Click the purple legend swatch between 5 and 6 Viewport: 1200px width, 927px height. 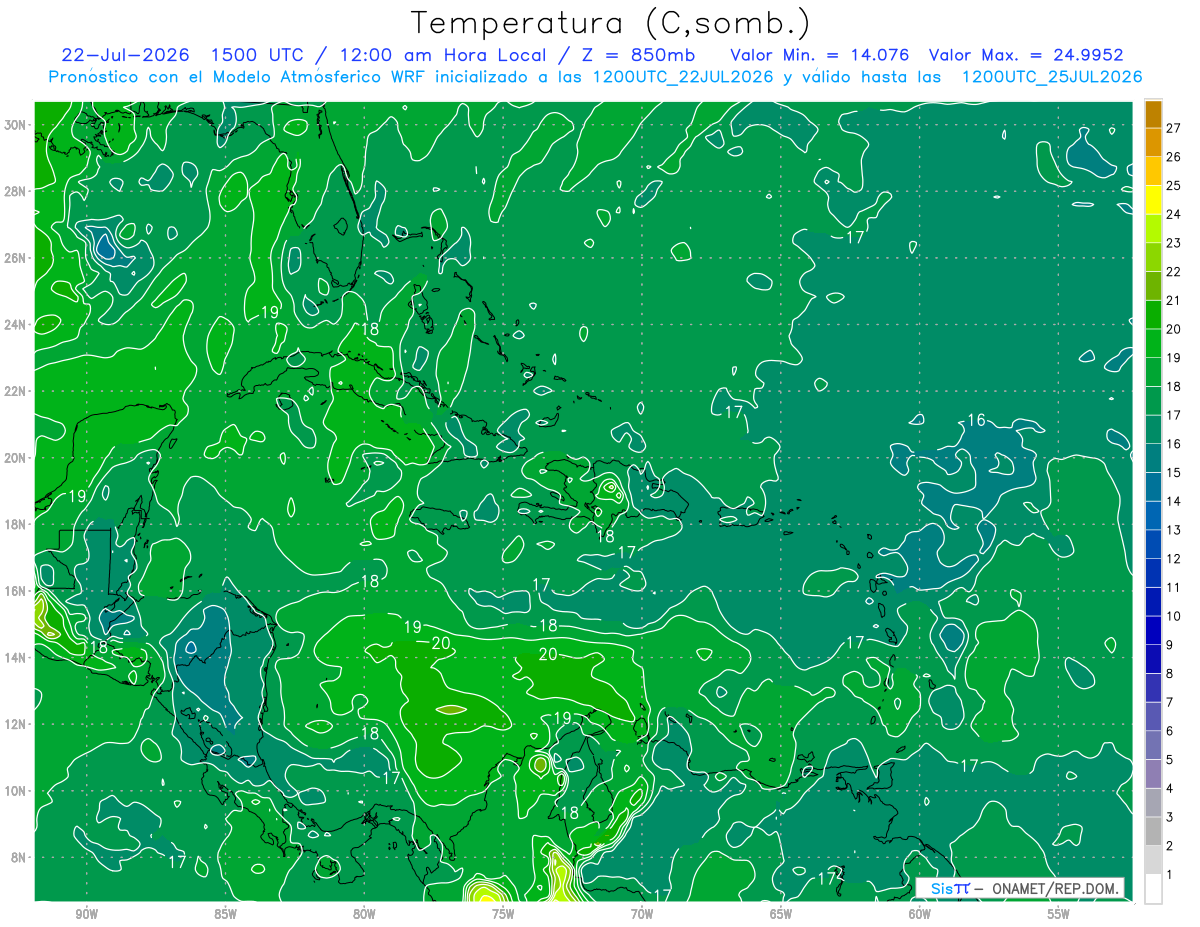tap(1153, 745)
